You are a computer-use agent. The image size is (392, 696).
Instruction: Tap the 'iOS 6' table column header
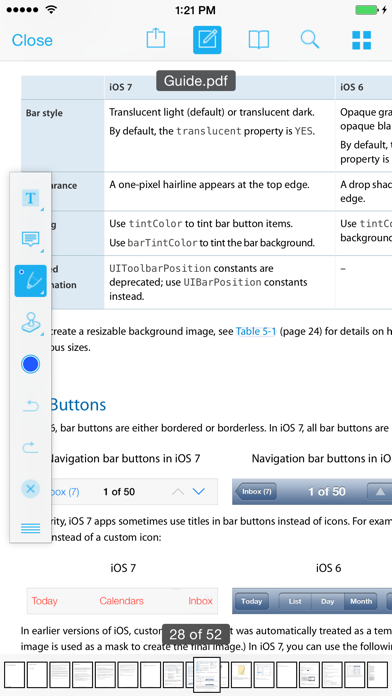coord(352,87)
